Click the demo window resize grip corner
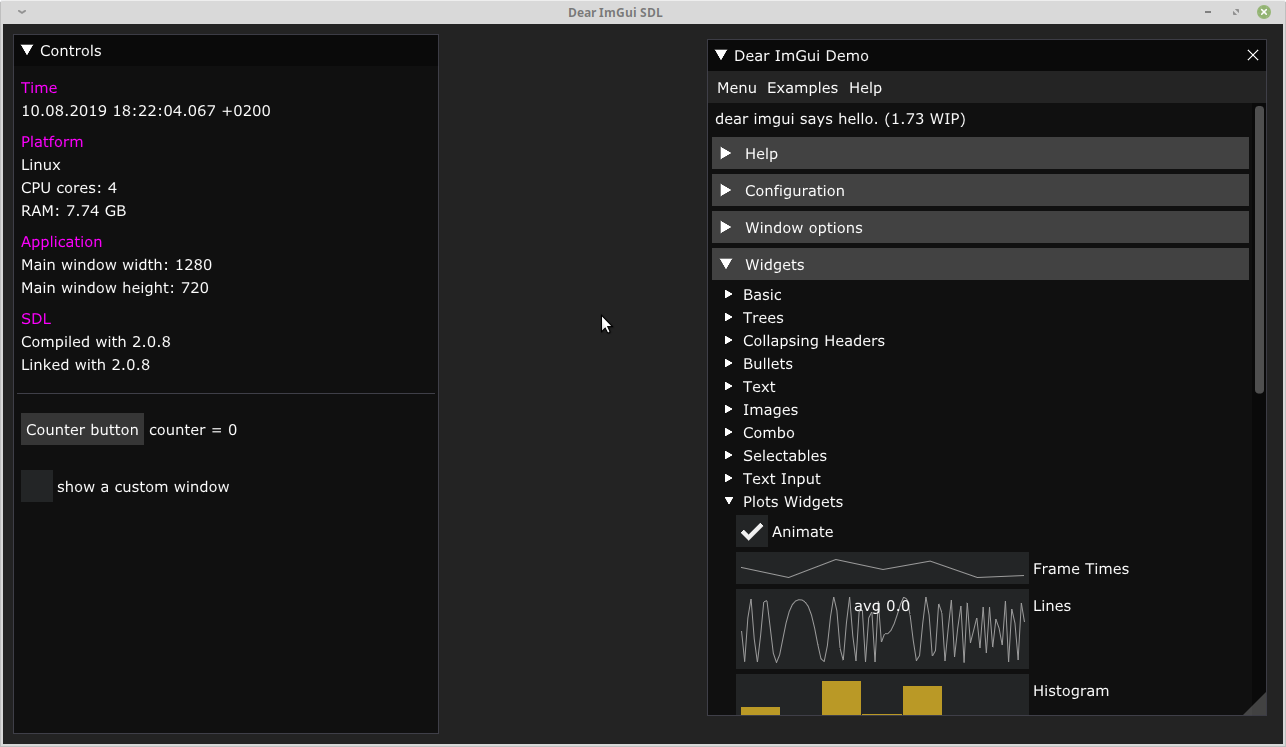1286x747 pixels. [1257, 706]
